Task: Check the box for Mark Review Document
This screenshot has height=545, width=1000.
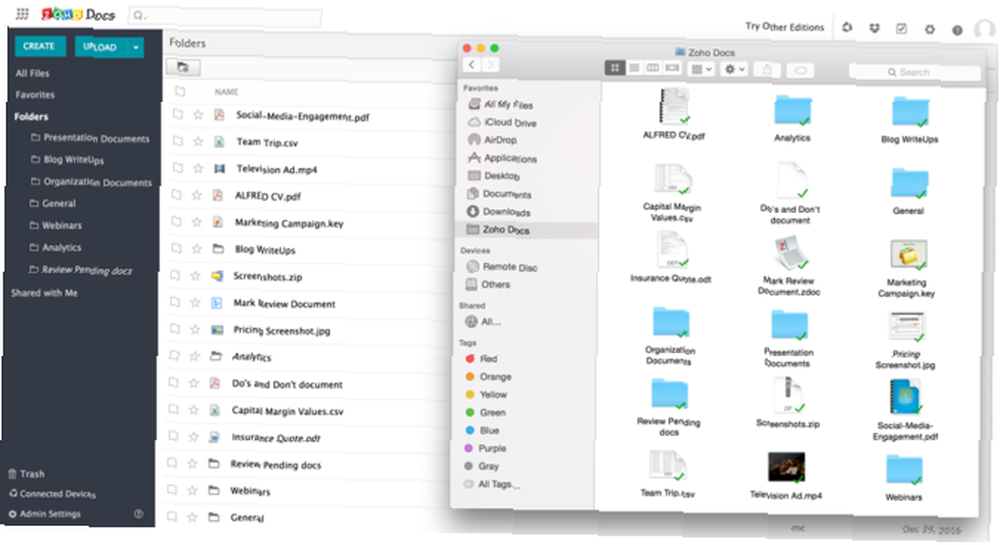Action: [x=175, y=302]
